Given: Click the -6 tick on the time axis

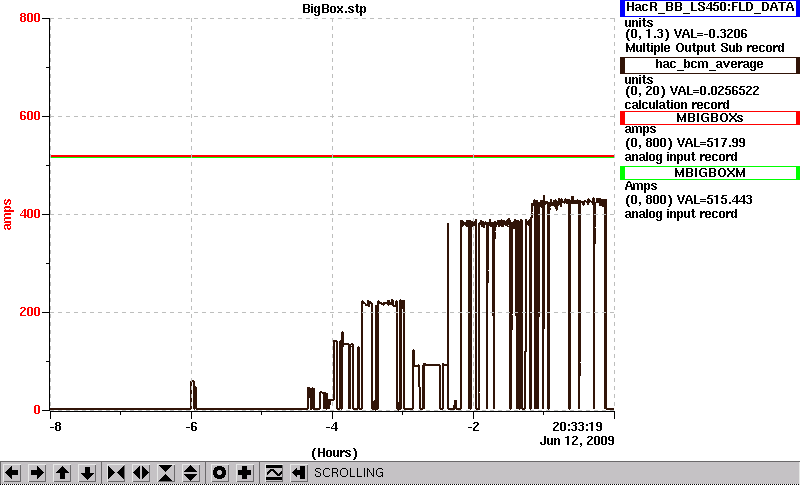Looking at the screenshot, I should point(191,426).
